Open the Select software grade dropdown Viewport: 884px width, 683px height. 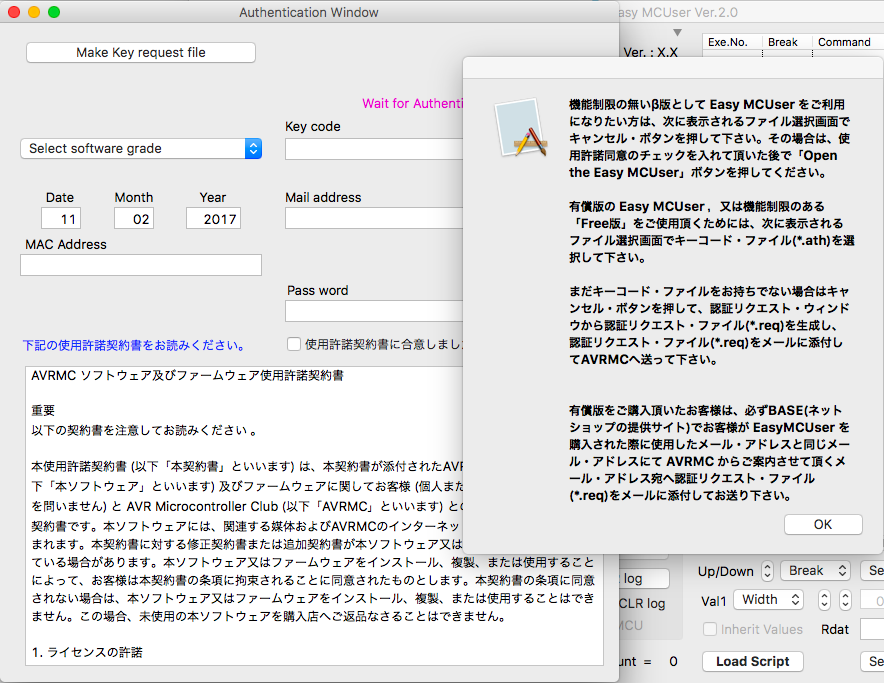141,148
